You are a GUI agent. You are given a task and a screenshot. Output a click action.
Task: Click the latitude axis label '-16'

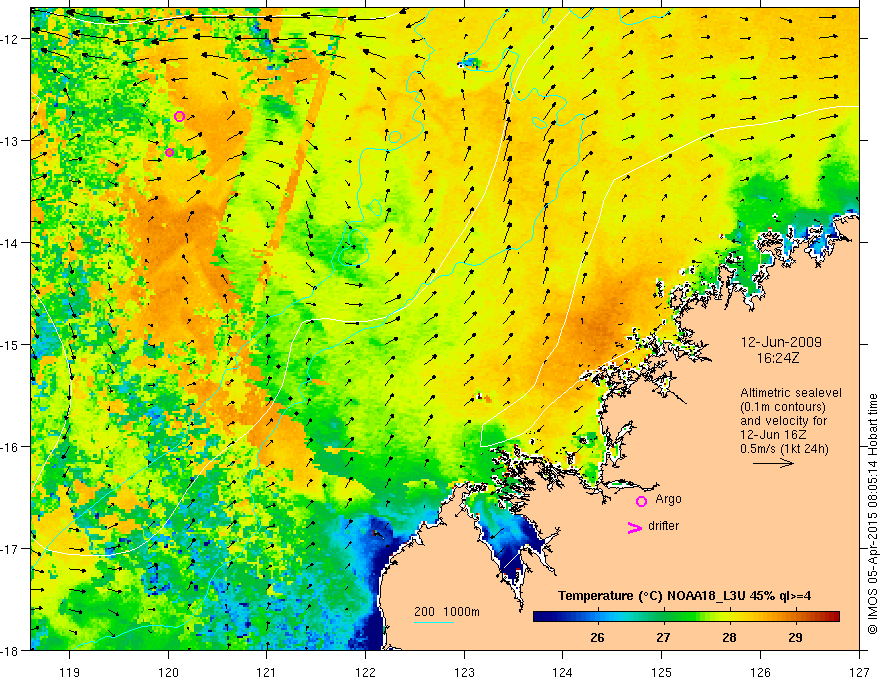click(x=11, y=447)
